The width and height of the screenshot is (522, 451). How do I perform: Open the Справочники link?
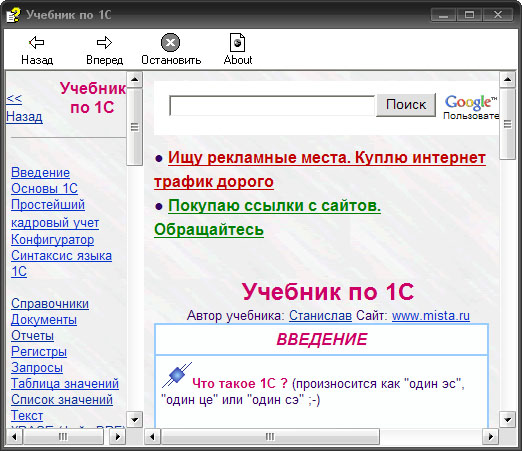50,304
